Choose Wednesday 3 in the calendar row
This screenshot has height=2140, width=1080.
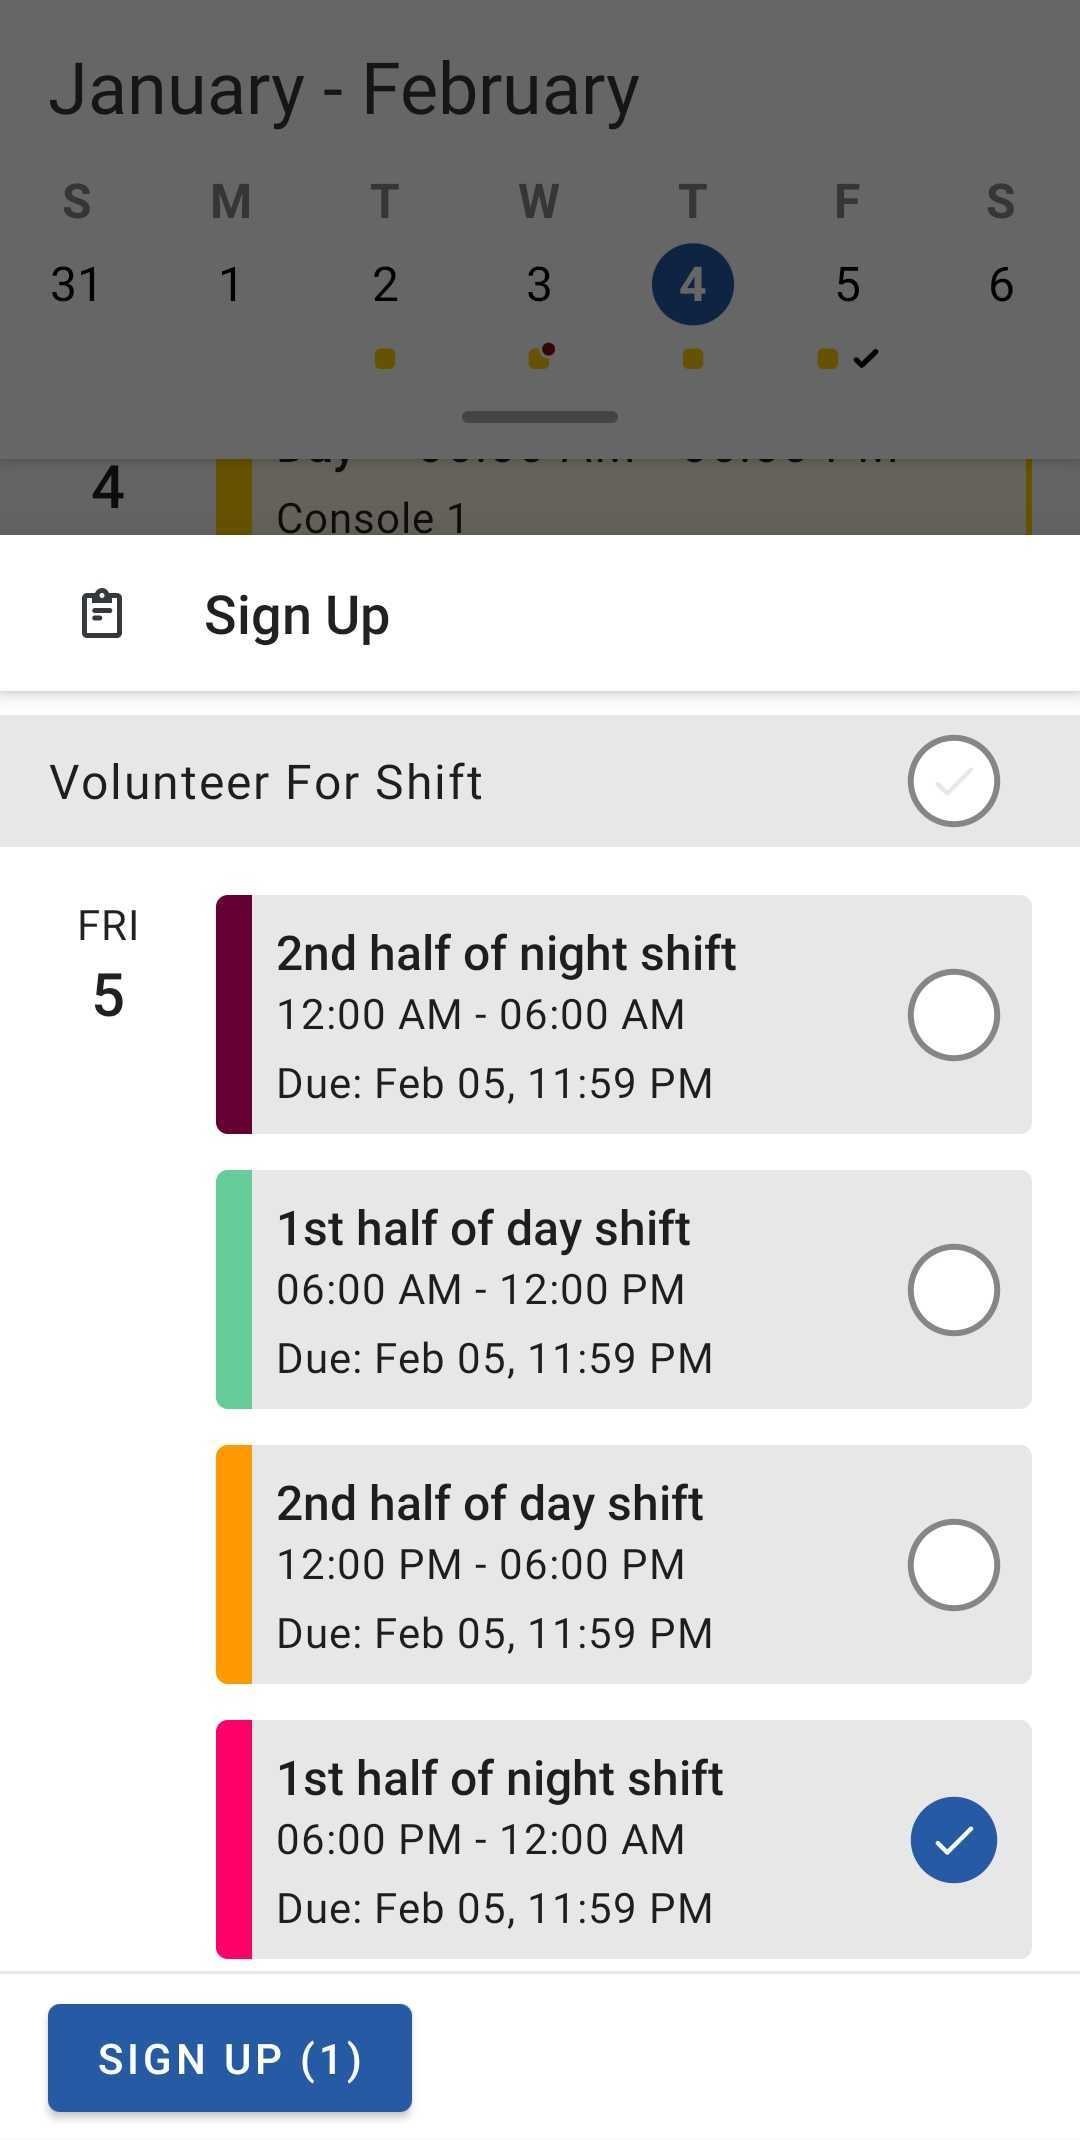point(539,285)
